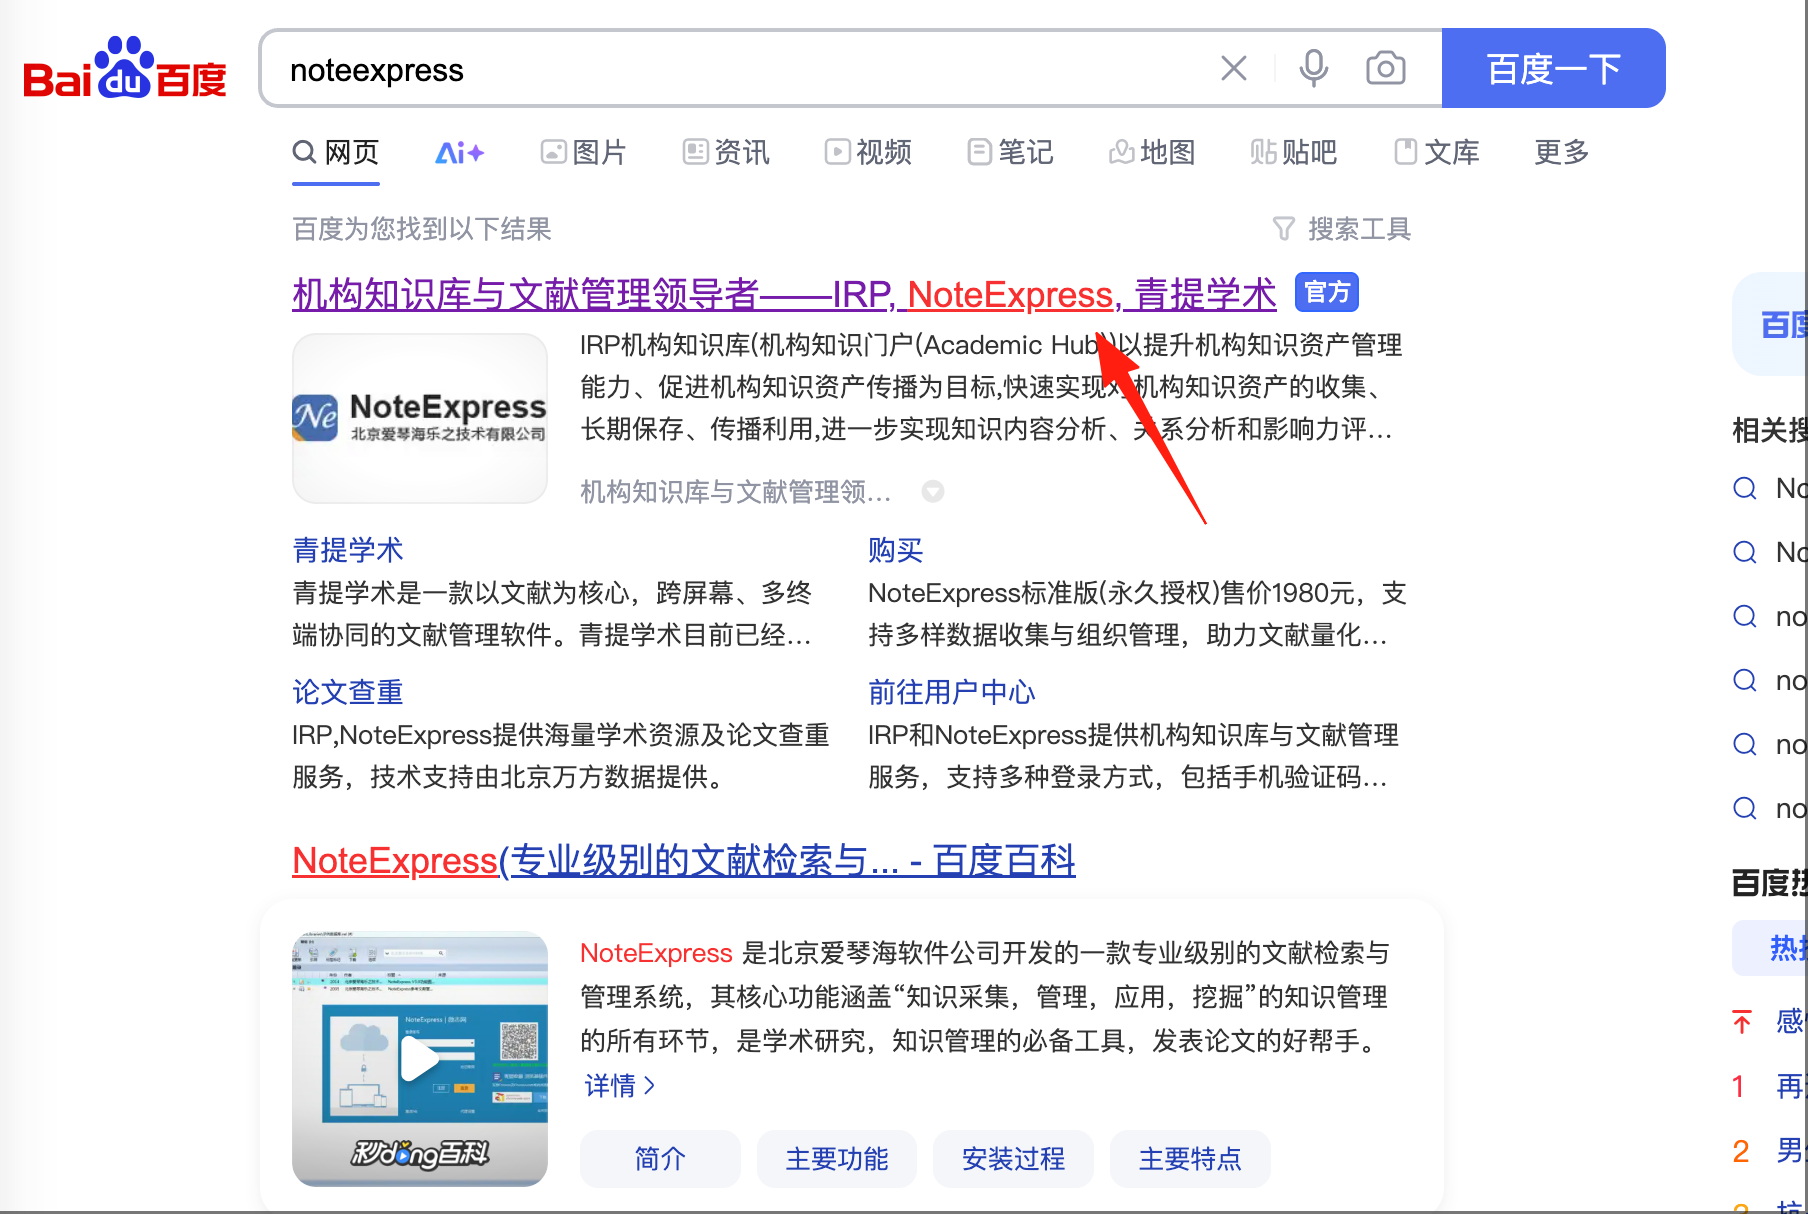The height and width of the screenshot is (1214, 1808).
Task: Open the 机构知识库与文献管理领导者 result title
Action: coord(784,294)
